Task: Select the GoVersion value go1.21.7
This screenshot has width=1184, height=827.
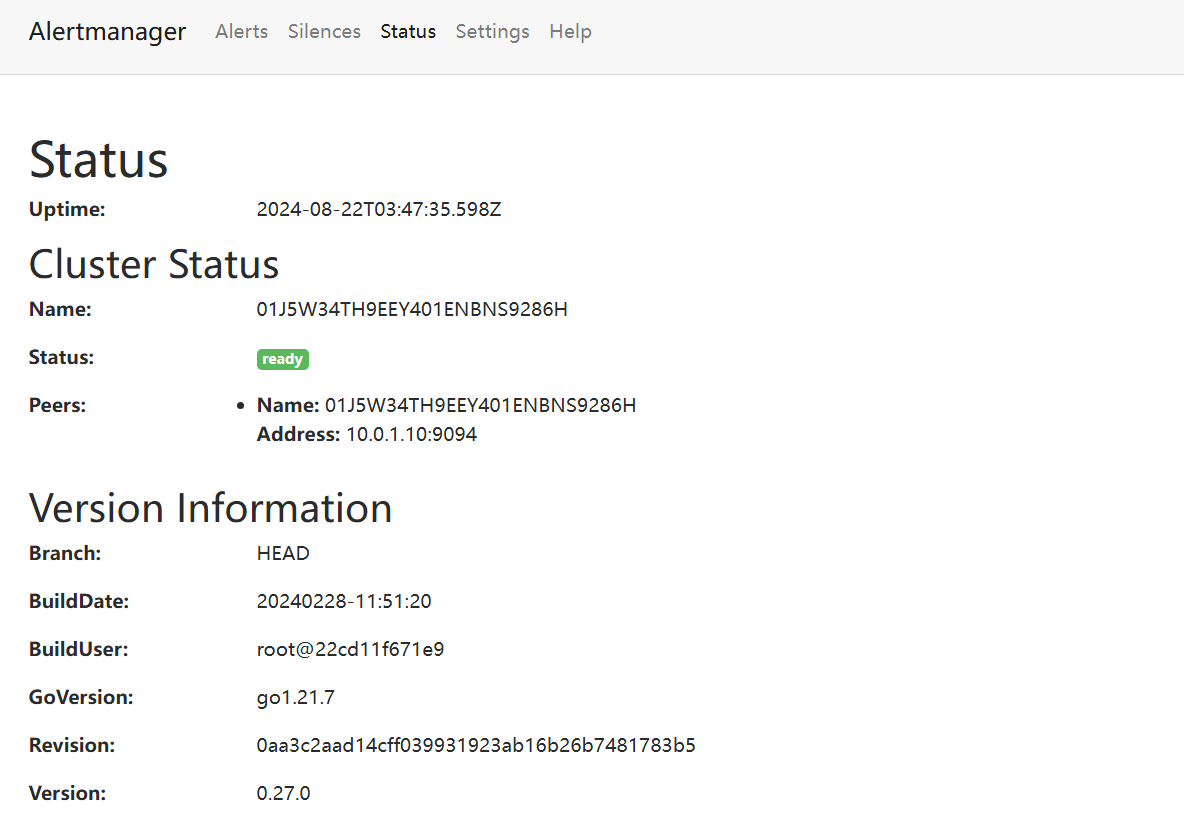Action: click(295, 697)
